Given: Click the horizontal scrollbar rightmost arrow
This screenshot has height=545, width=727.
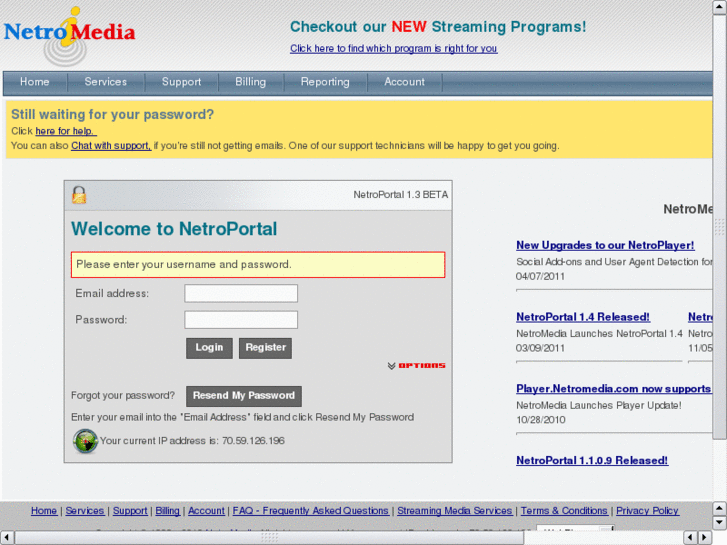Looking at the screenshot, I should point(705,538).
